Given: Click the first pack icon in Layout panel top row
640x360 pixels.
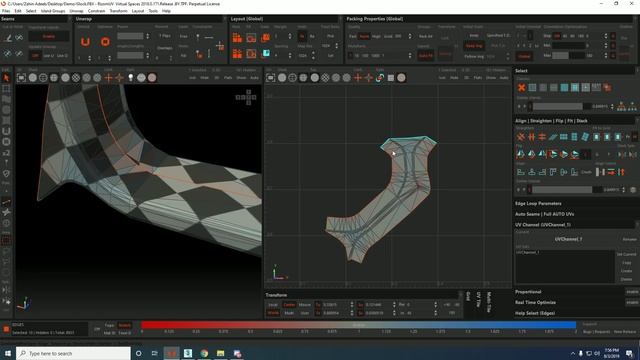Looking at the screenshot, I should (237, 38).
